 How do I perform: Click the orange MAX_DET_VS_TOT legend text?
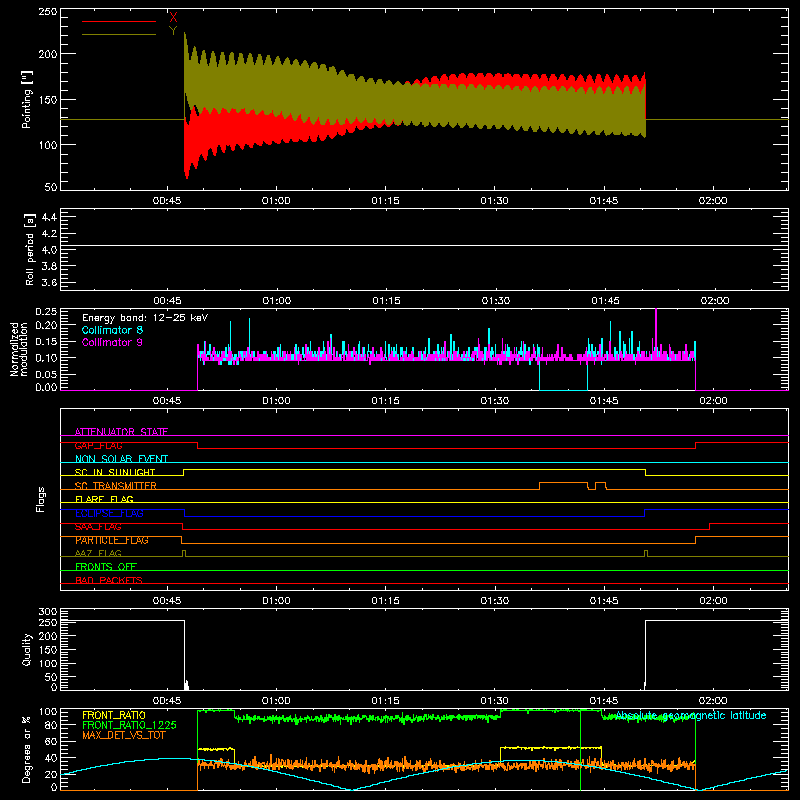click(x=124, y=735)
